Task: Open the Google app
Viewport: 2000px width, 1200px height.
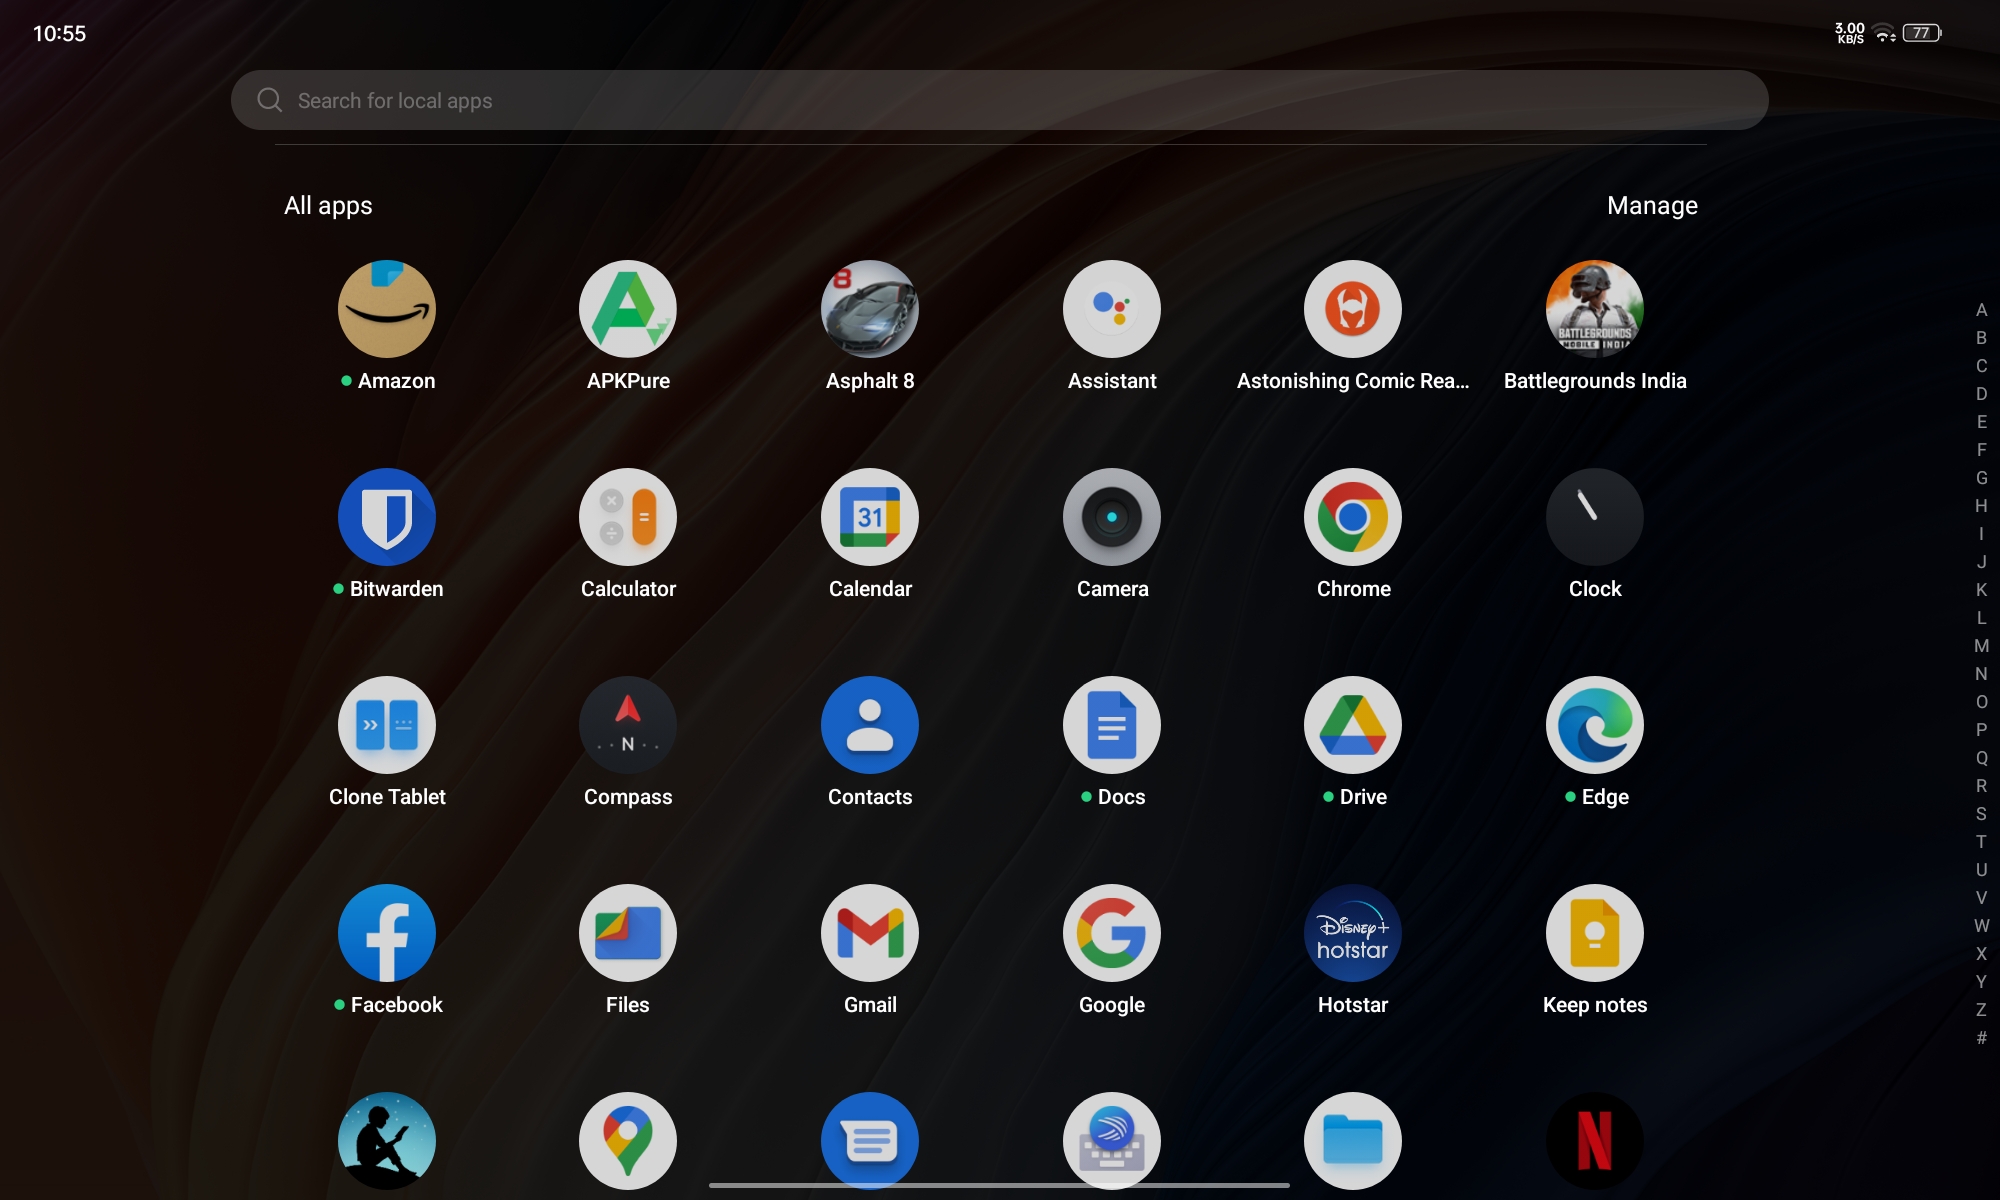Action: pos(1112,933)
